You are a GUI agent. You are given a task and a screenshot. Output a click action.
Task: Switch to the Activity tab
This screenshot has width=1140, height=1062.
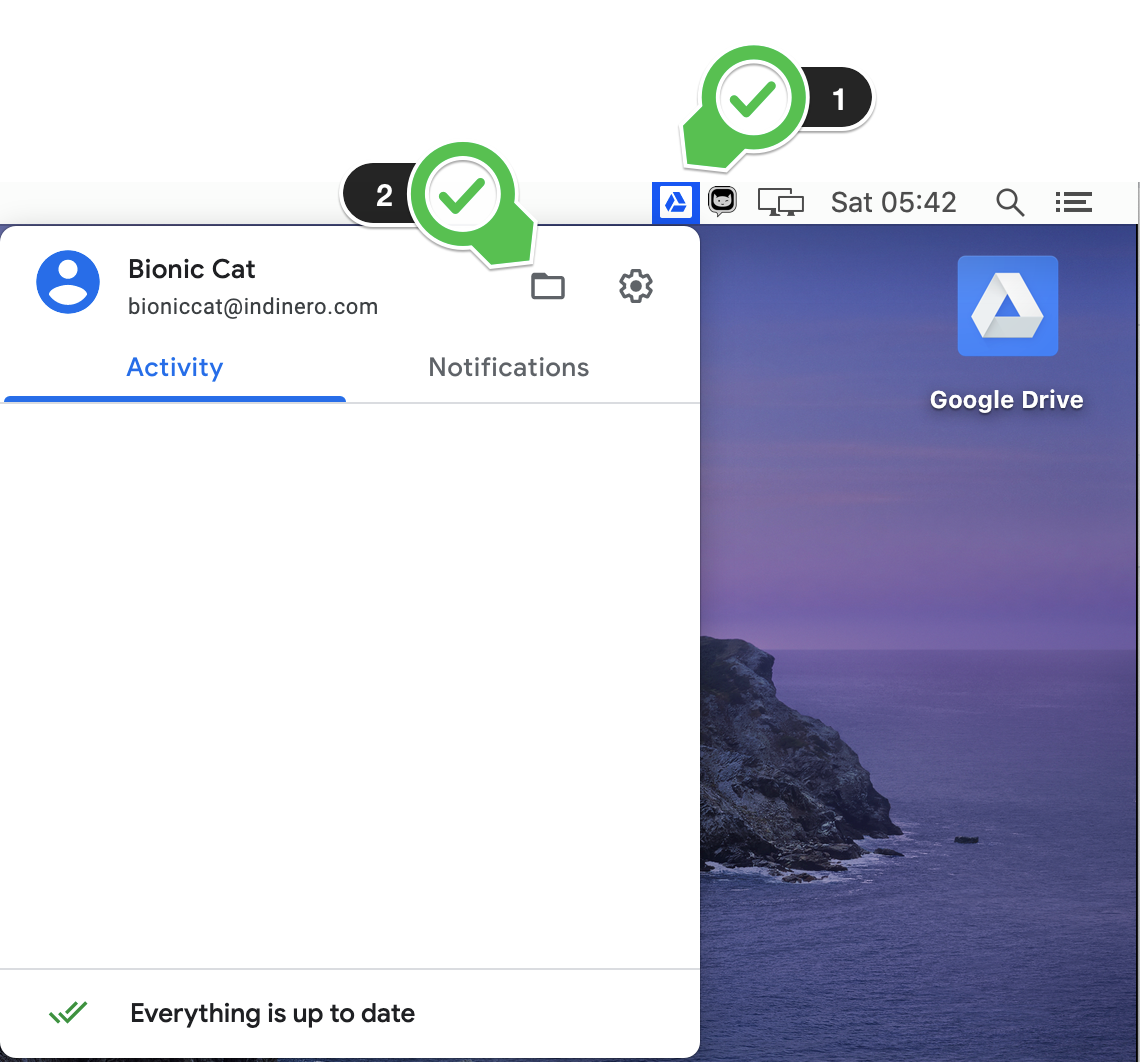174,367
